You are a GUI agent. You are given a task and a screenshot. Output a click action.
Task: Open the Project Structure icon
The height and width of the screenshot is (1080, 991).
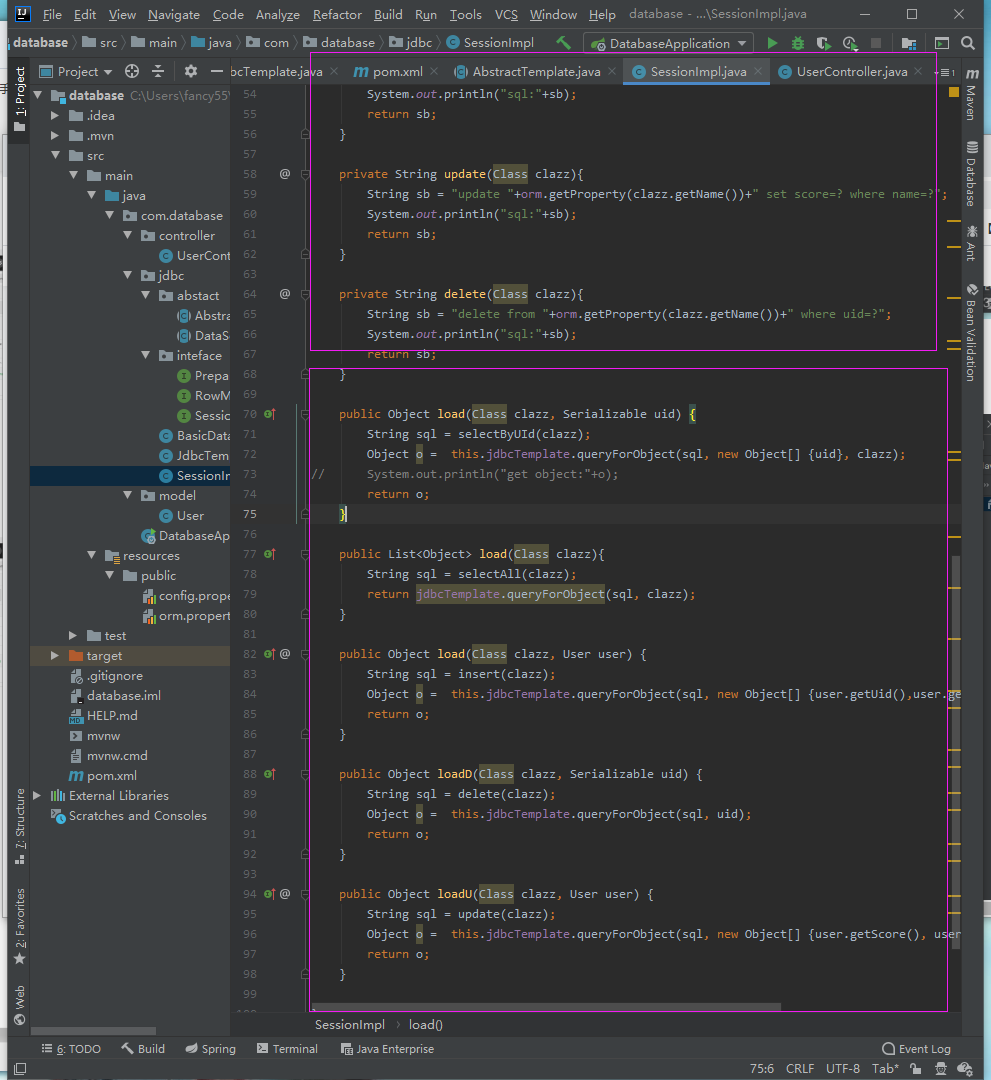[x=909, y=43]
